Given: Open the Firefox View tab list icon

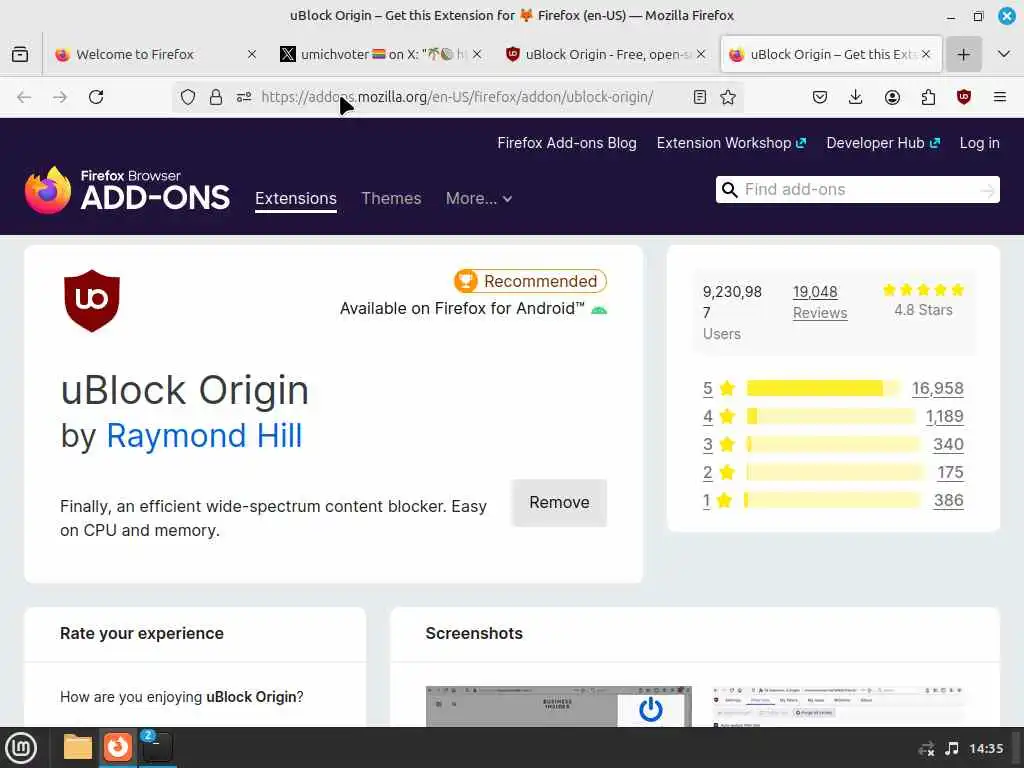Looking at the screenshot, I should click(20, 54).
